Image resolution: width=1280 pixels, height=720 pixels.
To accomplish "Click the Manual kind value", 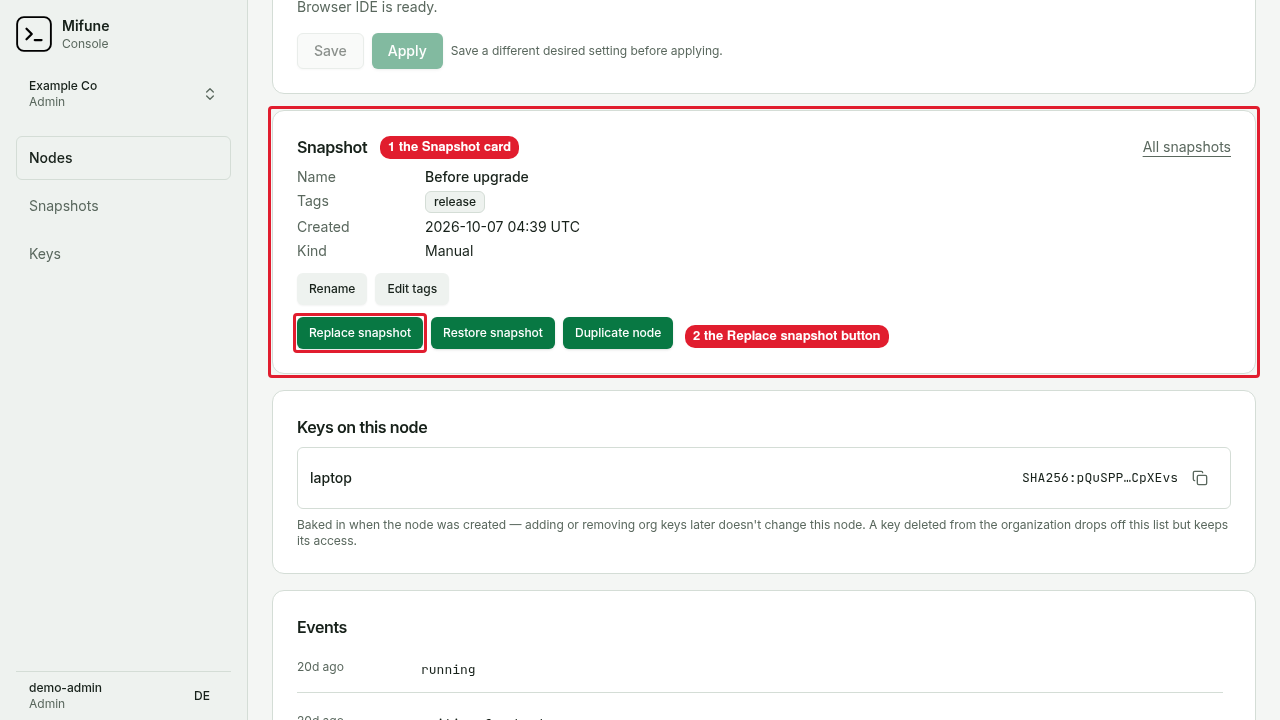I will point(449,251).
